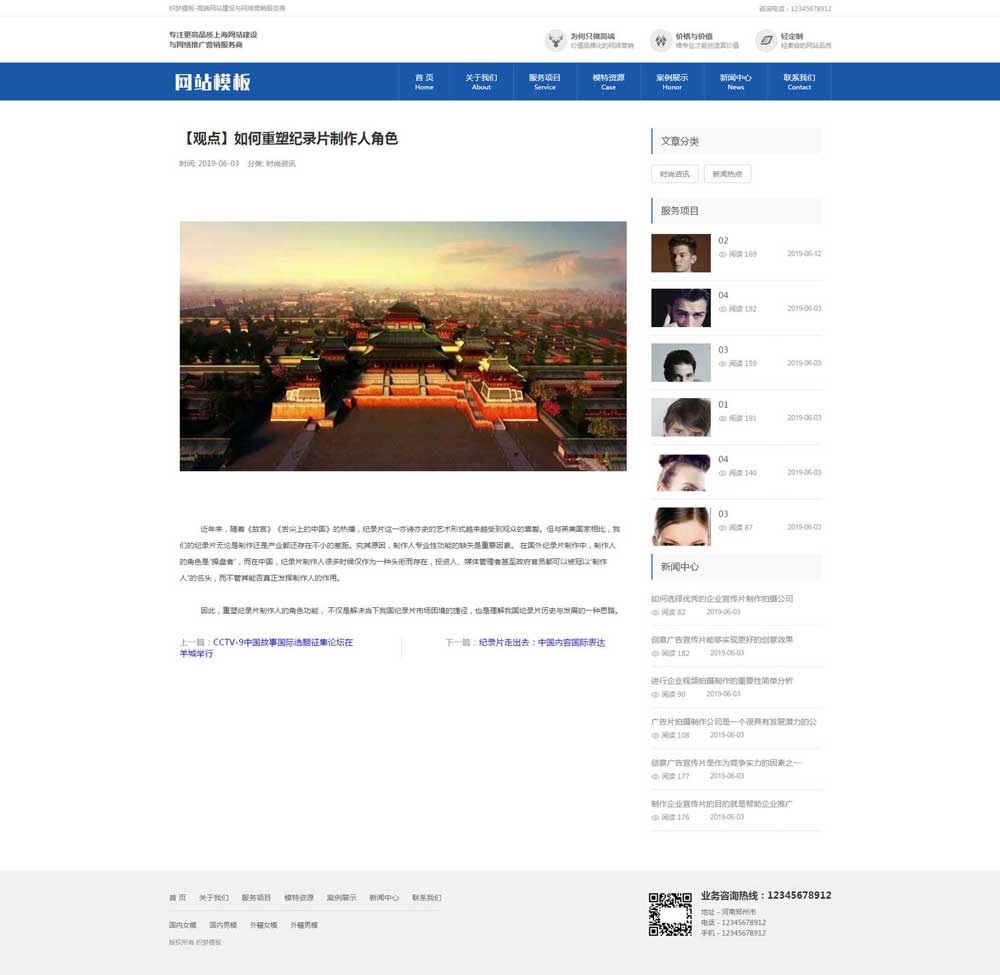This screenshot has width=1000, height=975.
Task: Open first service thumbnail with 阅读 169
Action: point(681,253)
